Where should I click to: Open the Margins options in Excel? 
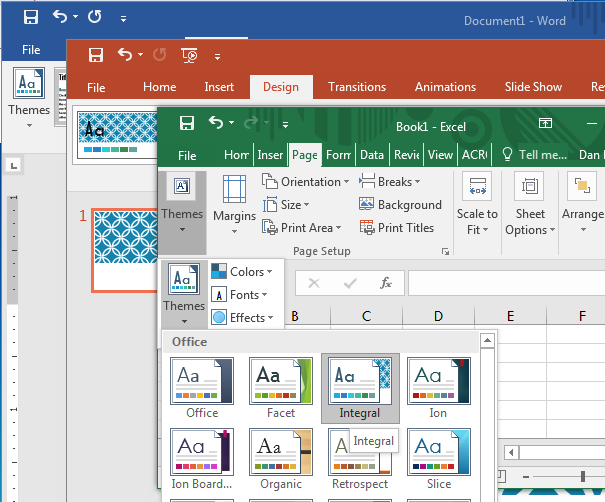tap(234, 198)
